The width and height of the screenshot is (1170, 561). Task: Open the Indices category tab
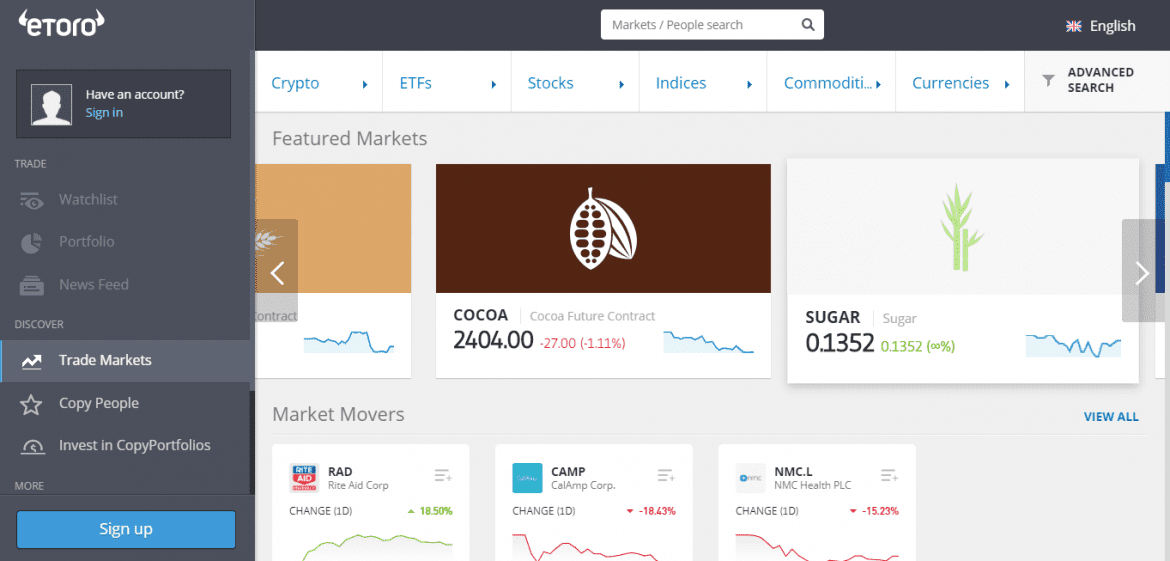tap(681, 83)
